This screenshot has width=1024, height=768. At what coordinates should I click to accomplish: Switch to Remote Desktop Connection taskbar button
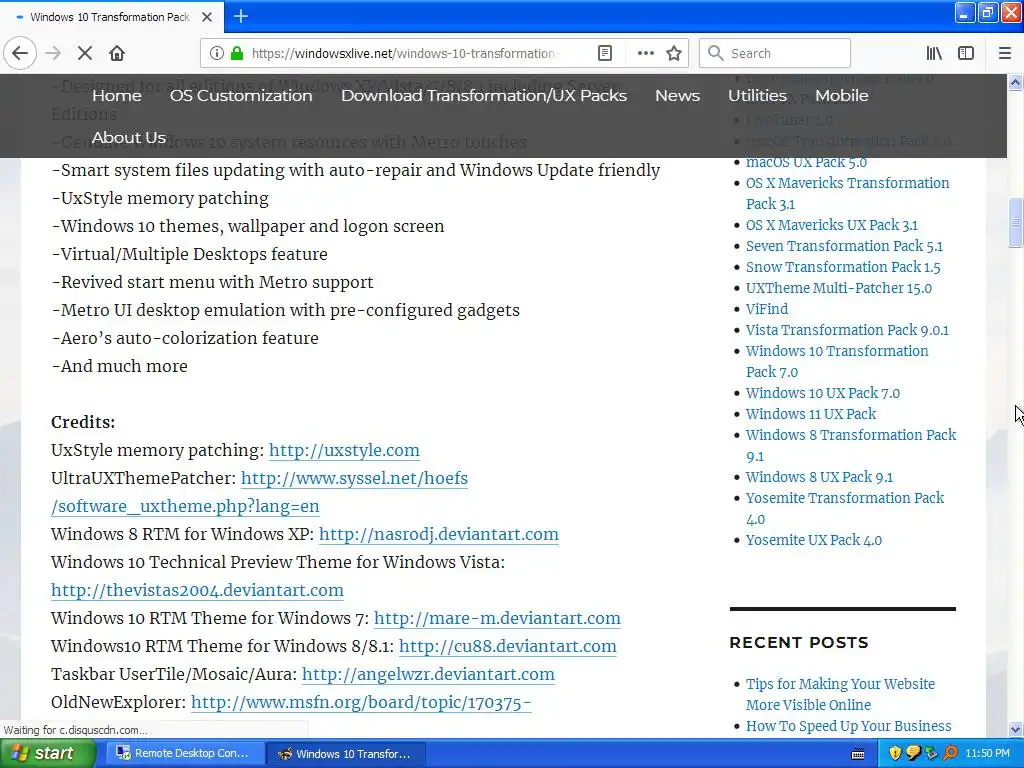pos(184,754)
